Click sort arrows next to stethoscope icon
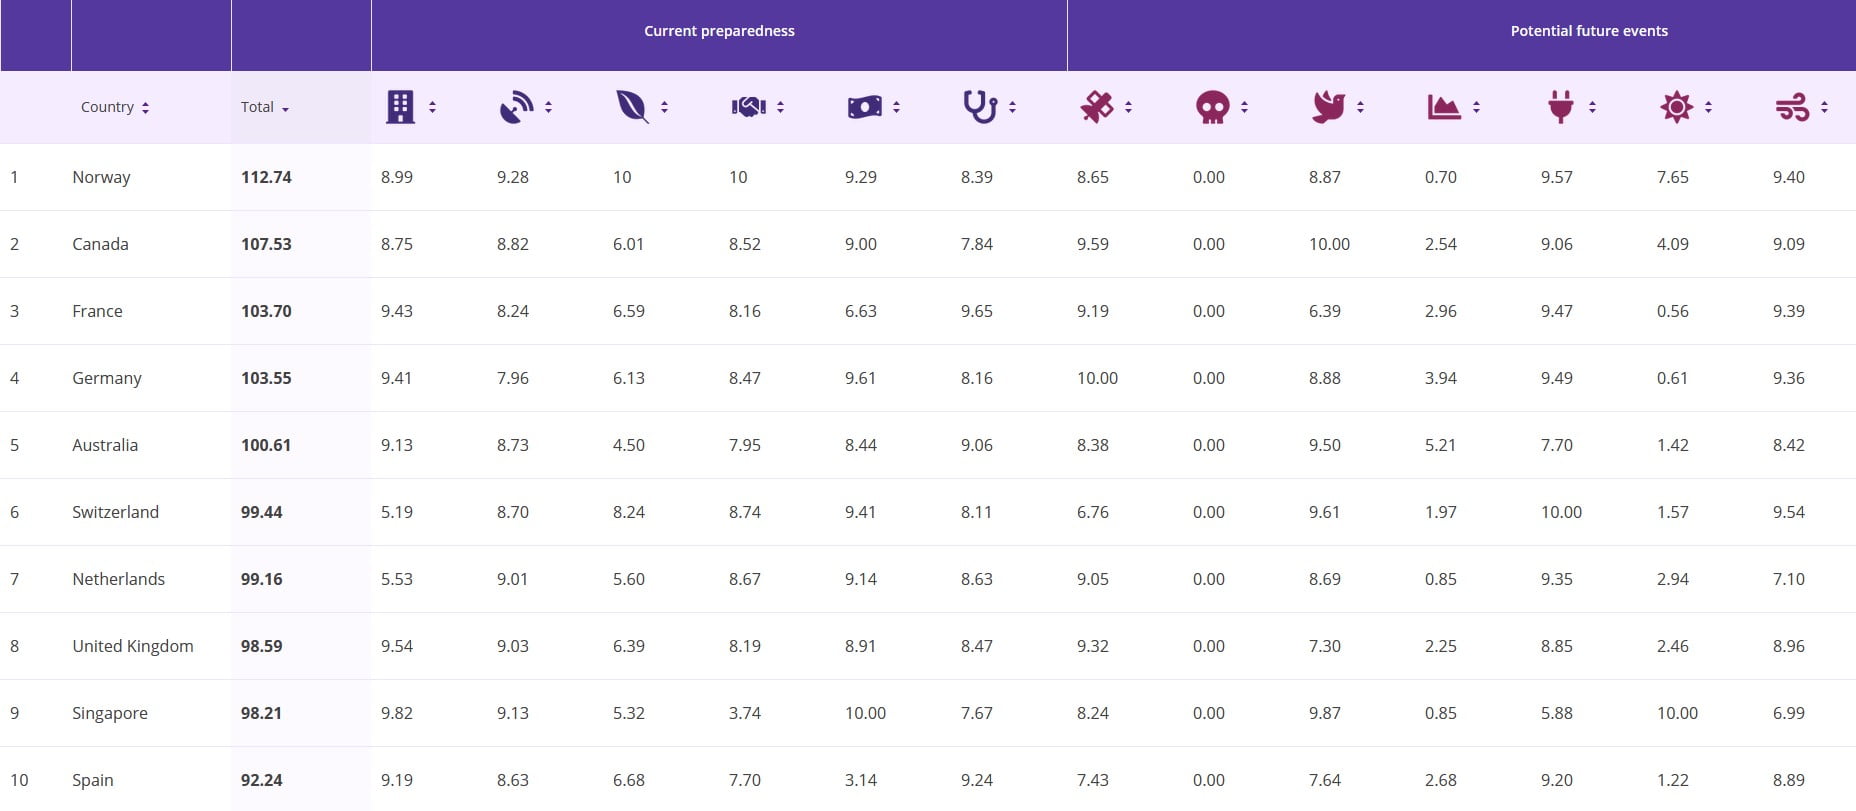Image resolution: width=1856 pixels, height=811 pixels. (x=1012, y=107)
